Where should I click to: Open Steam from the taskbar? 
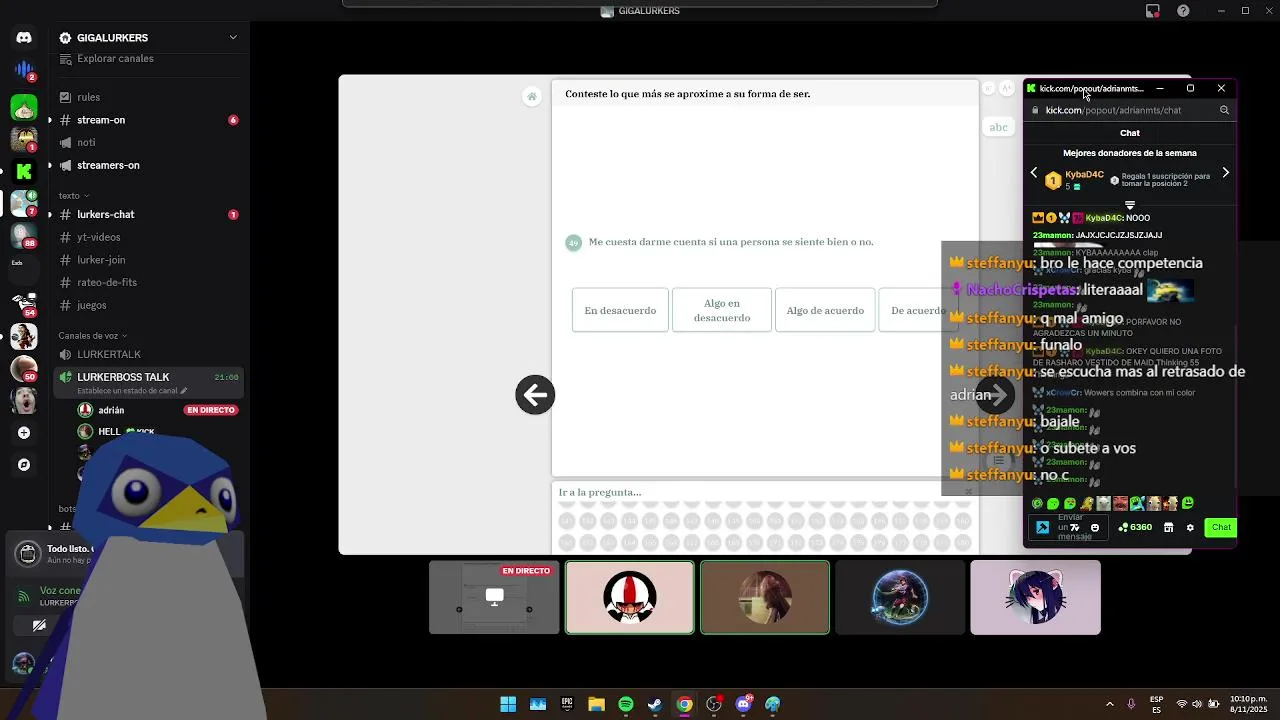pos(655,704)
